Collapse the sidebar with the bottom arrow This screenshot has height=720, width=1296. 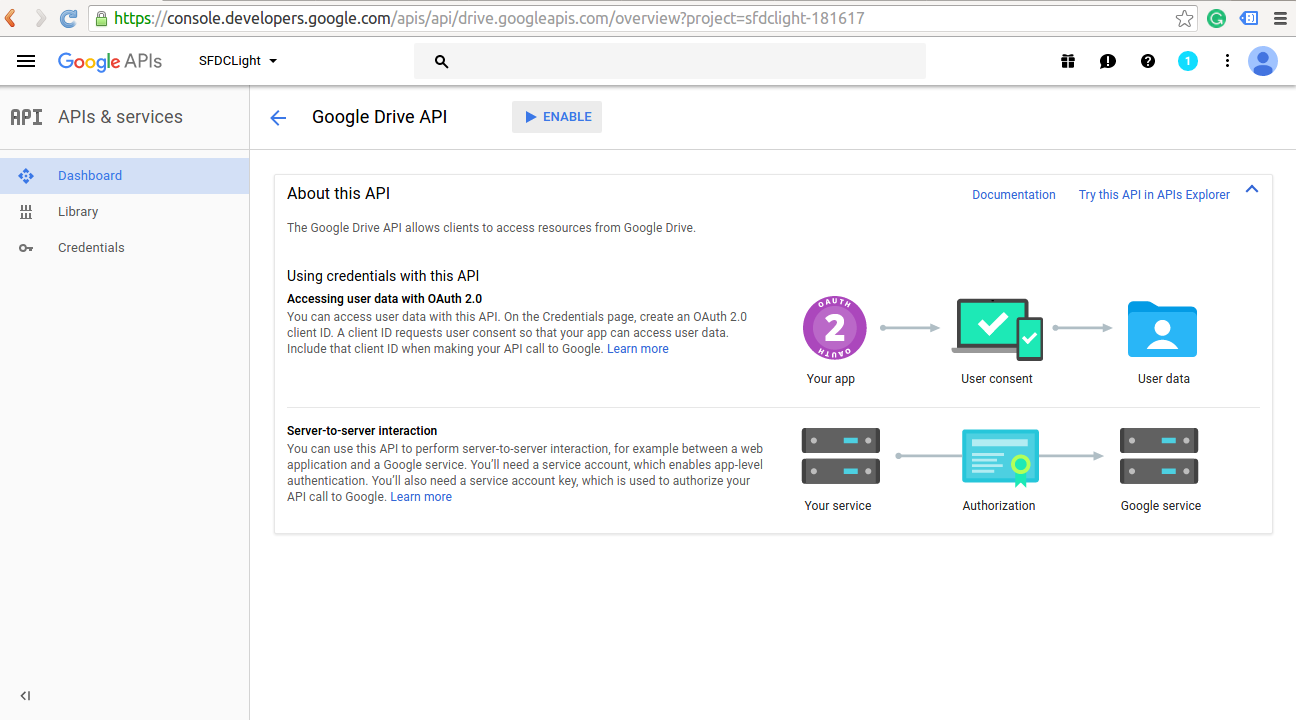[x=25, y=695]
